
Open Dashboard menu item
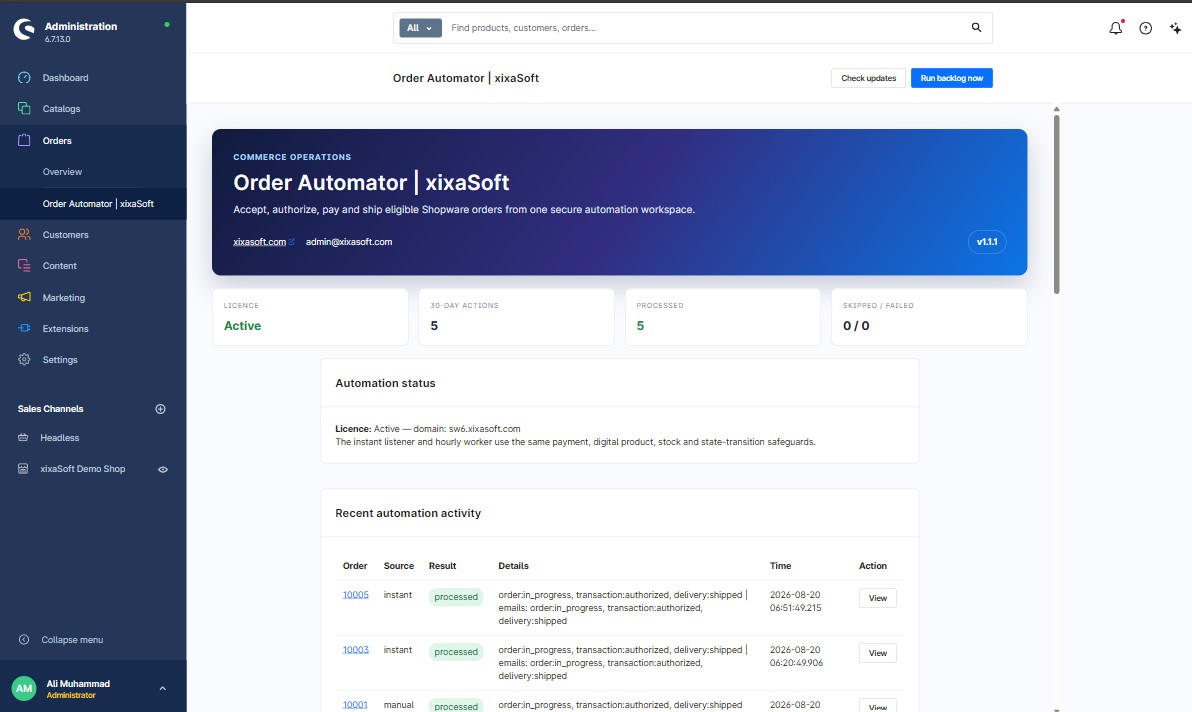coord(65,78)
